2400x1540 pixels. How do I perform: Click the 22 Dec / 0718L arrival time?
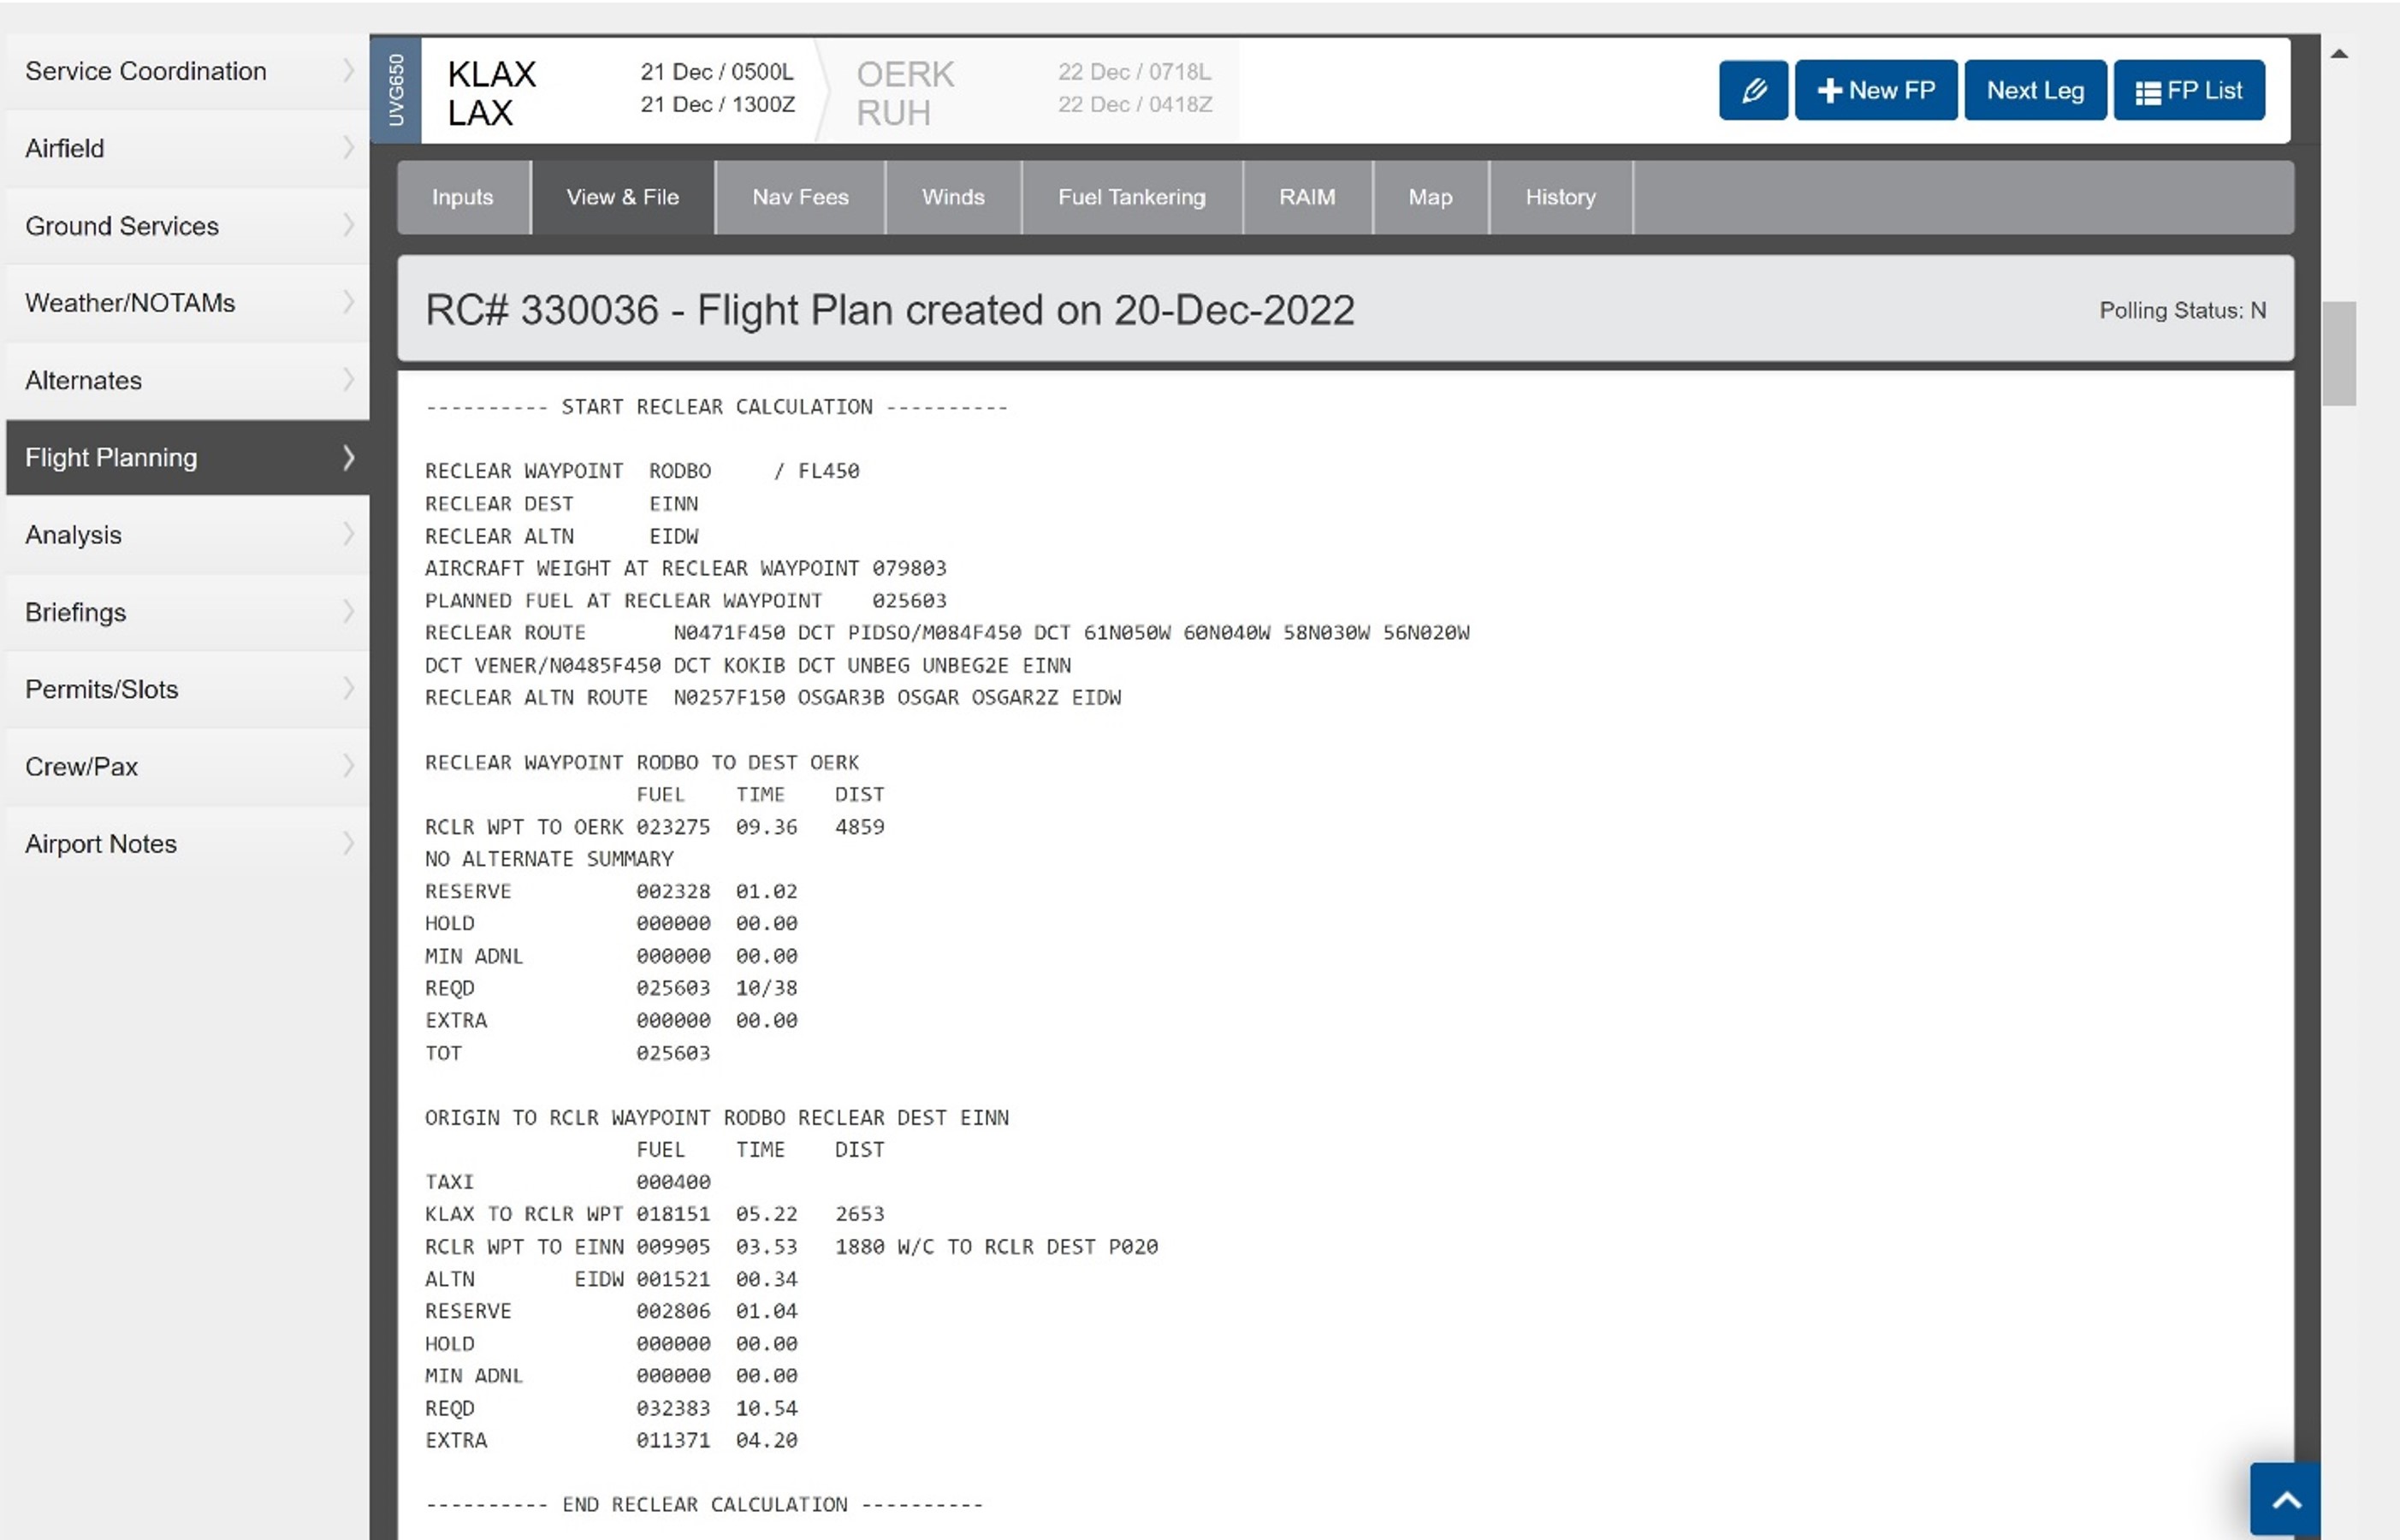click(1135, 72)
